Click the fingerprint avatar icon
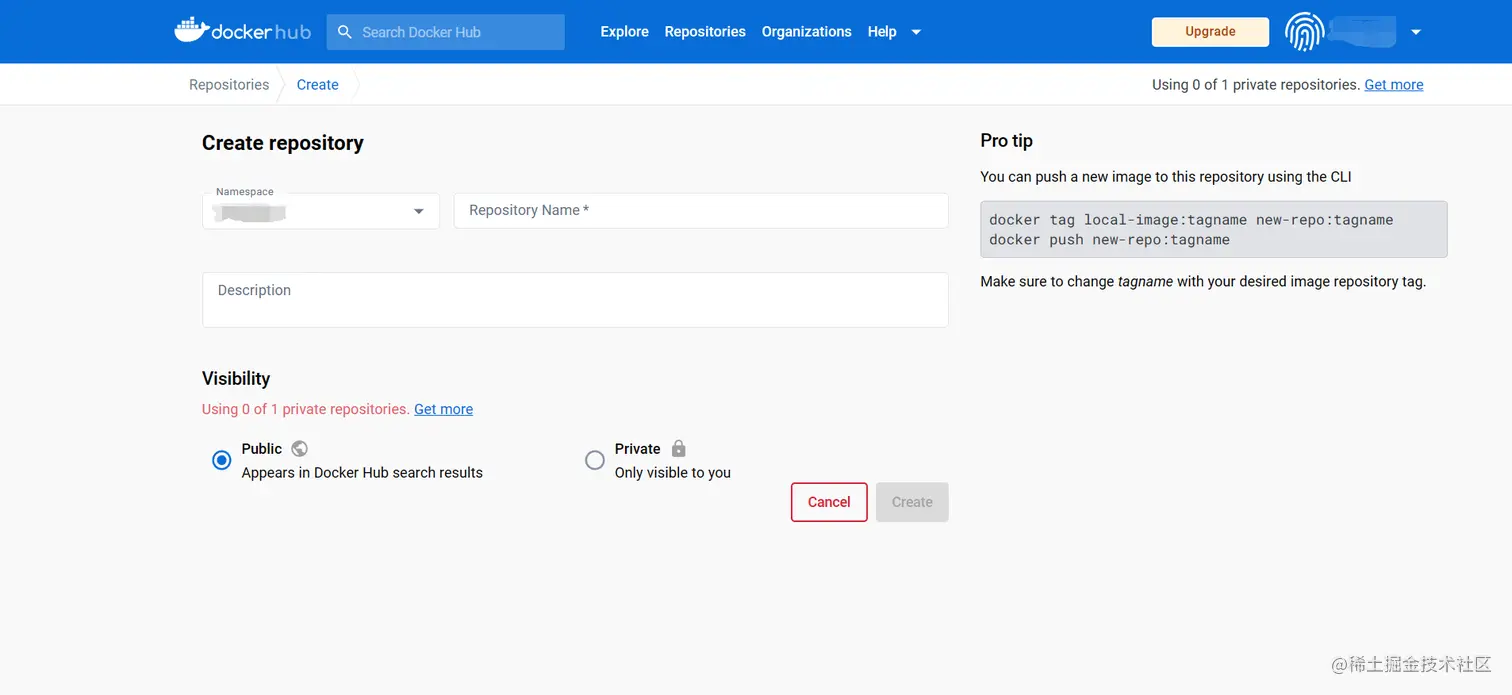 [x=1304, y=32]
